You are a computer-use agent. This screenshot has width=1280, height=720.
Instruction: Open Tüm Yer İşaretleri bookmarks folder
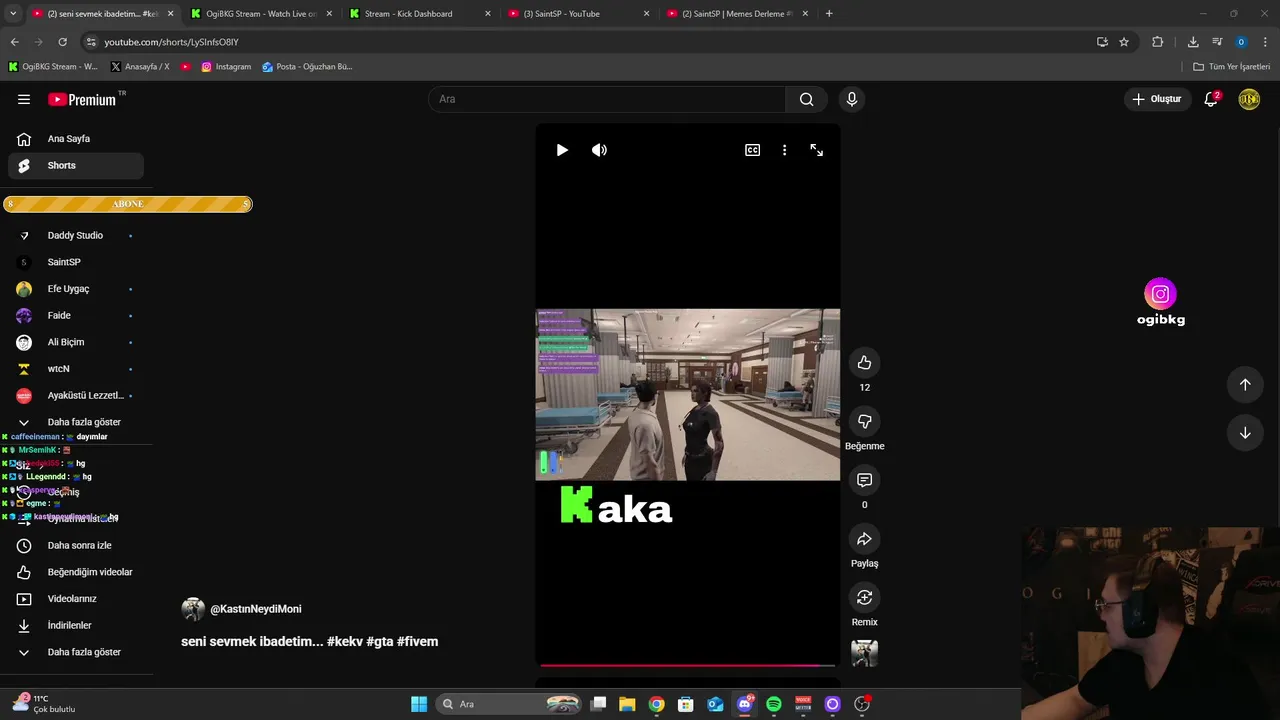coord(1232,67)
